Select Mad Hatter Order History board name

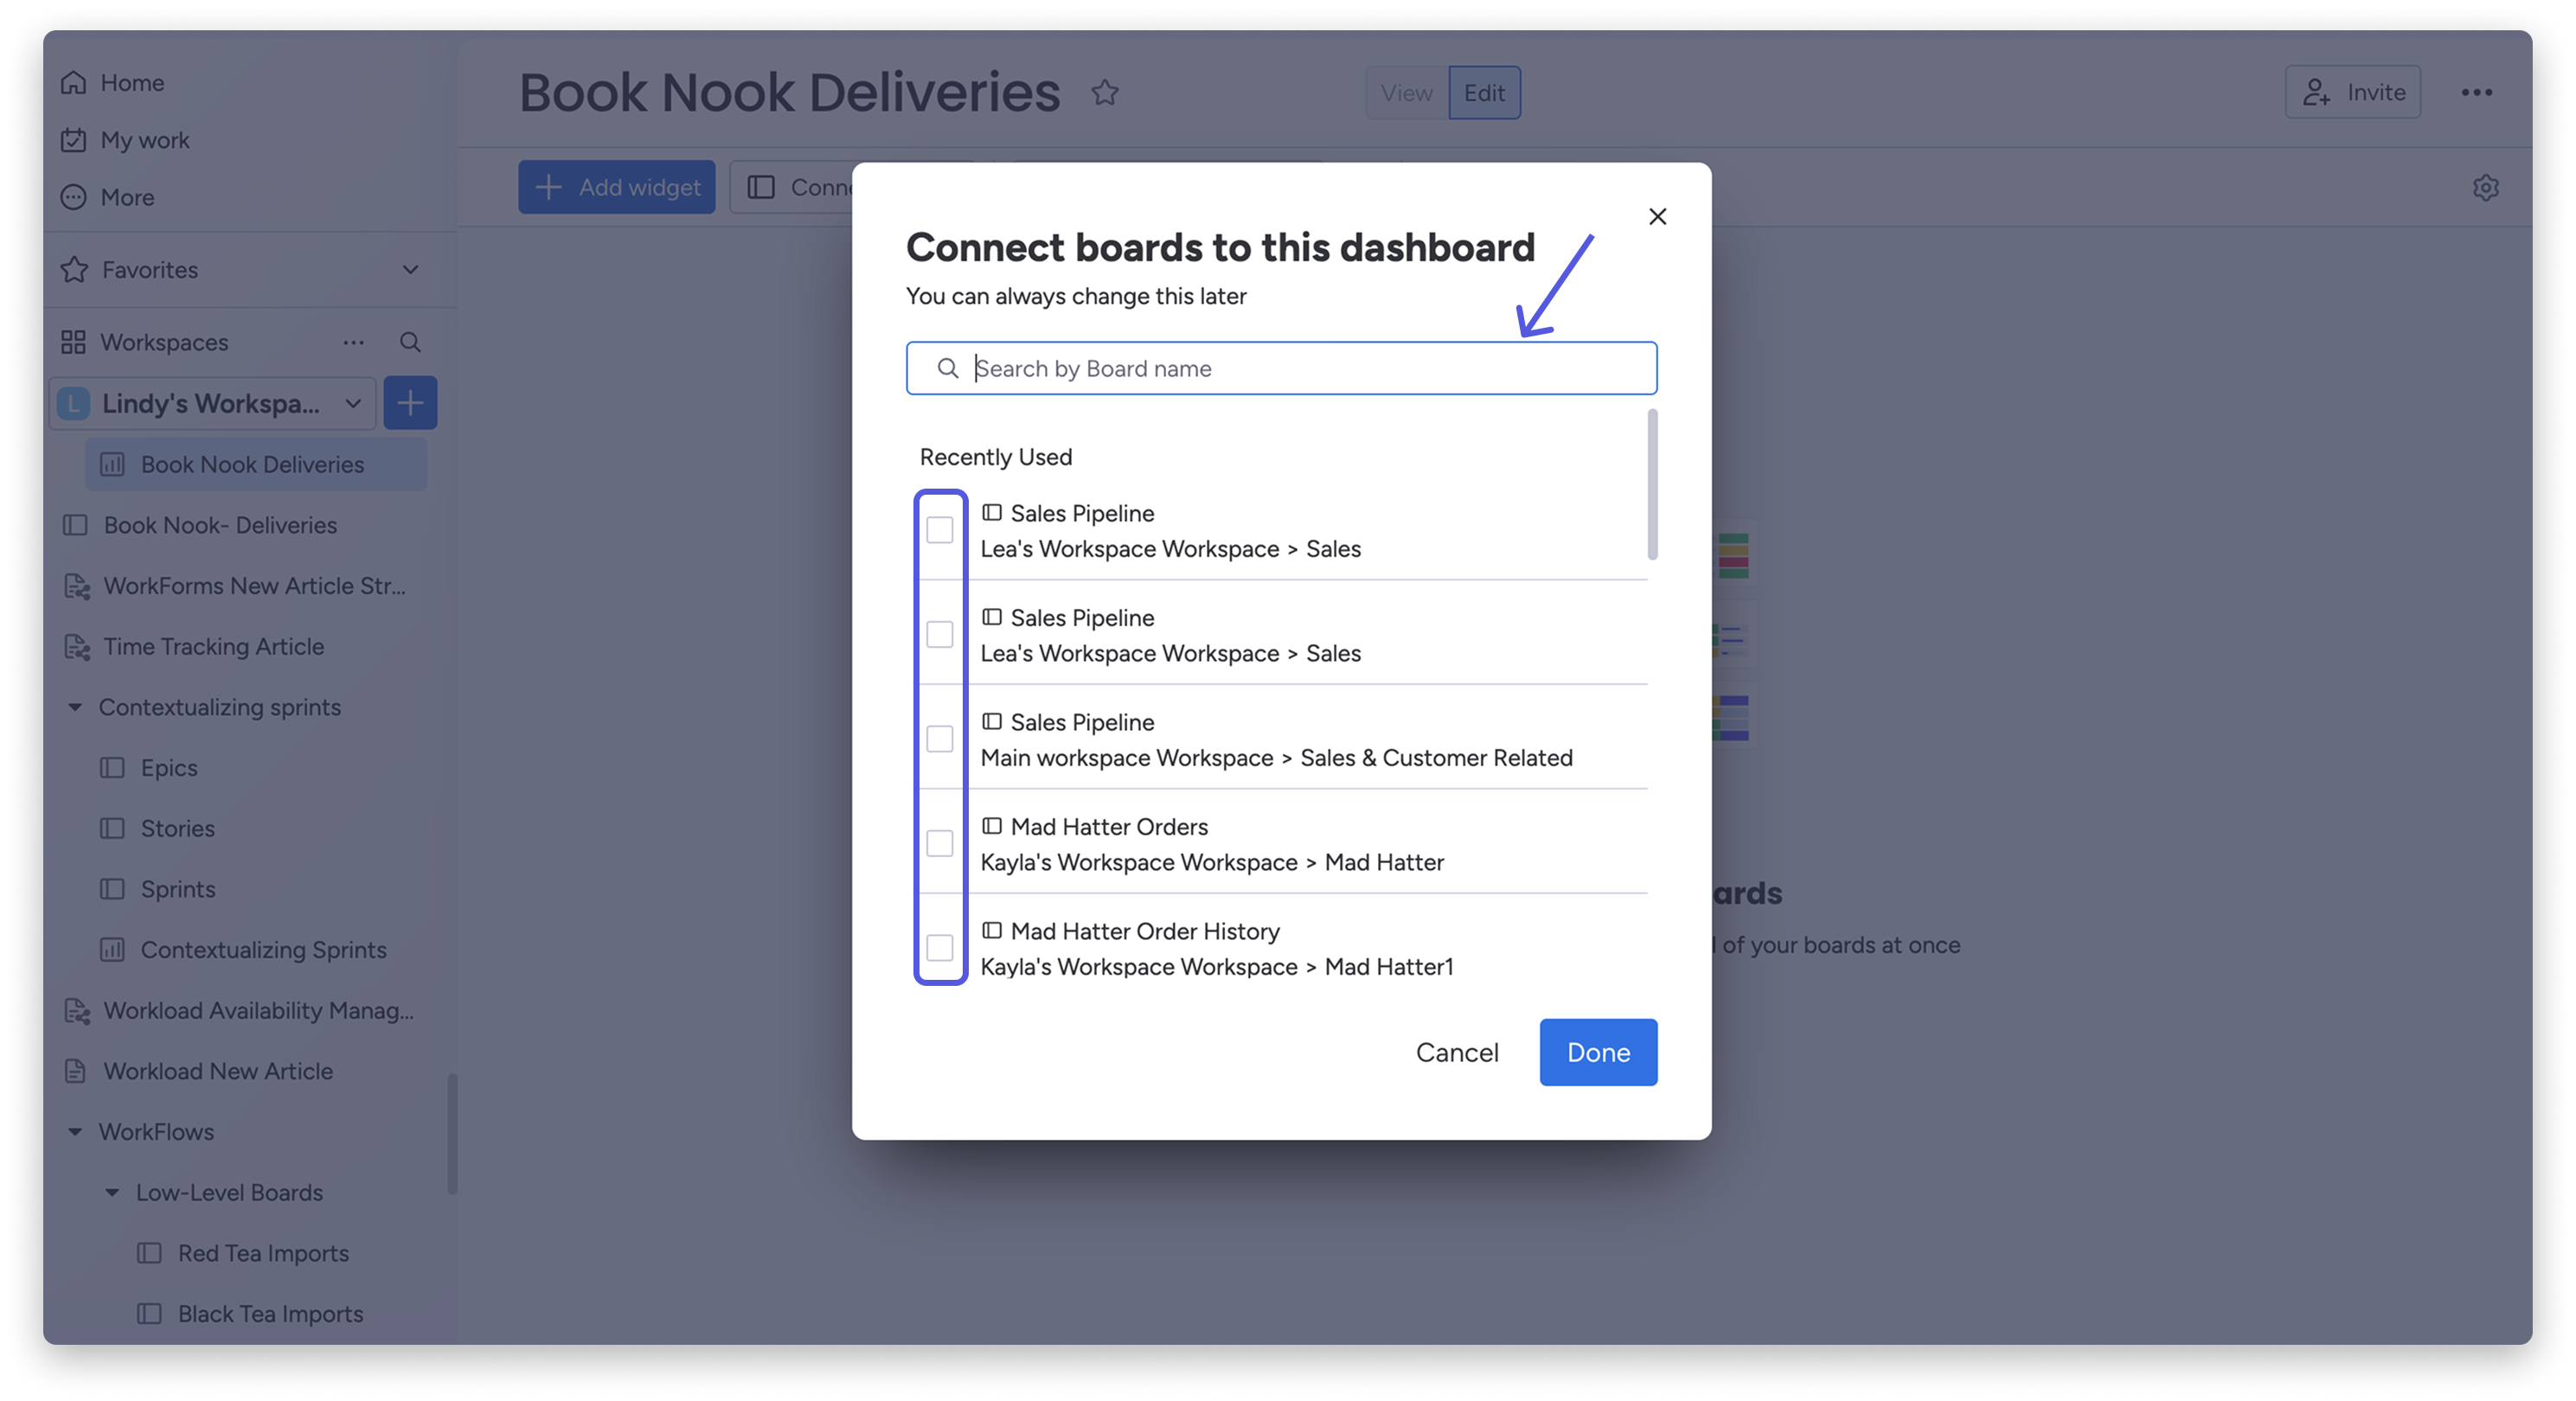tap(1145, 931)
